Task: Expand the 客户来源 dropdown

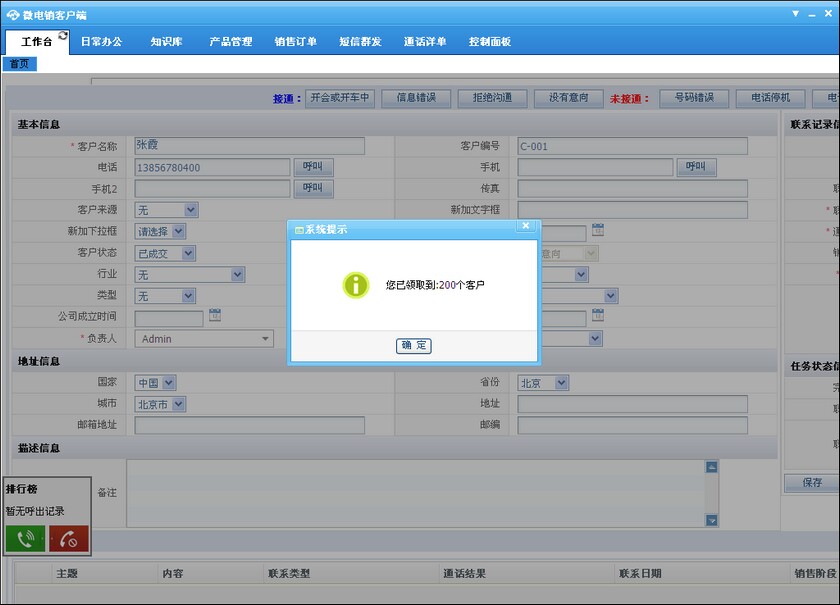Action: click(x=190, y=210)
